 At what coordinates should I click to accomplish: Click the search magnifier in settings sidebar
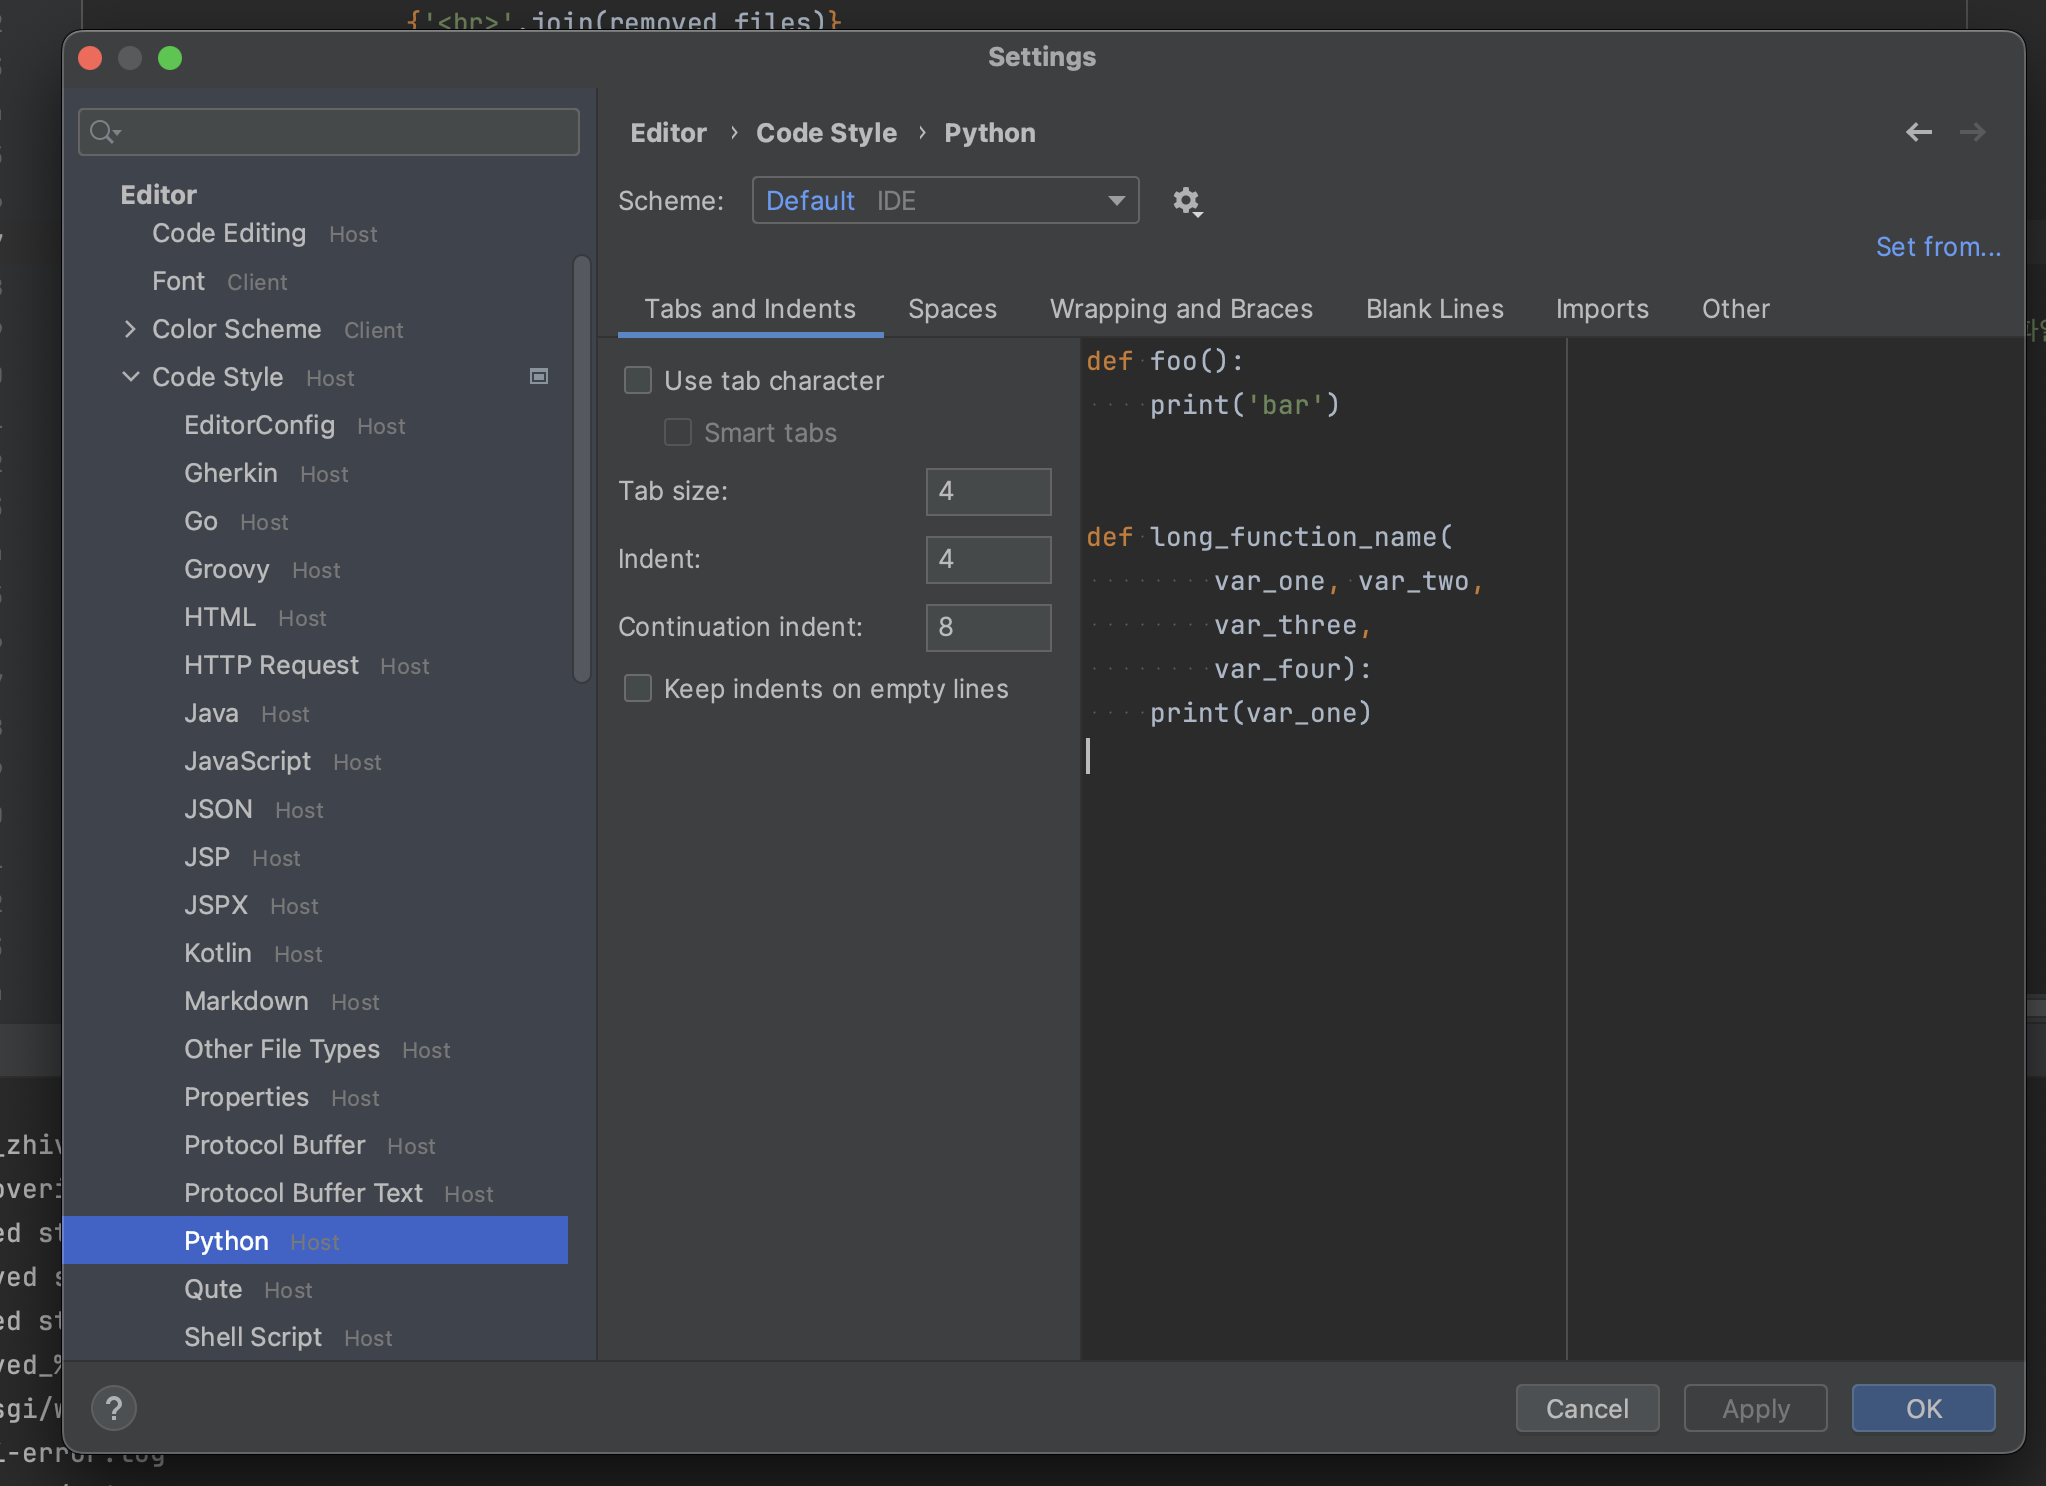point(104,131)
